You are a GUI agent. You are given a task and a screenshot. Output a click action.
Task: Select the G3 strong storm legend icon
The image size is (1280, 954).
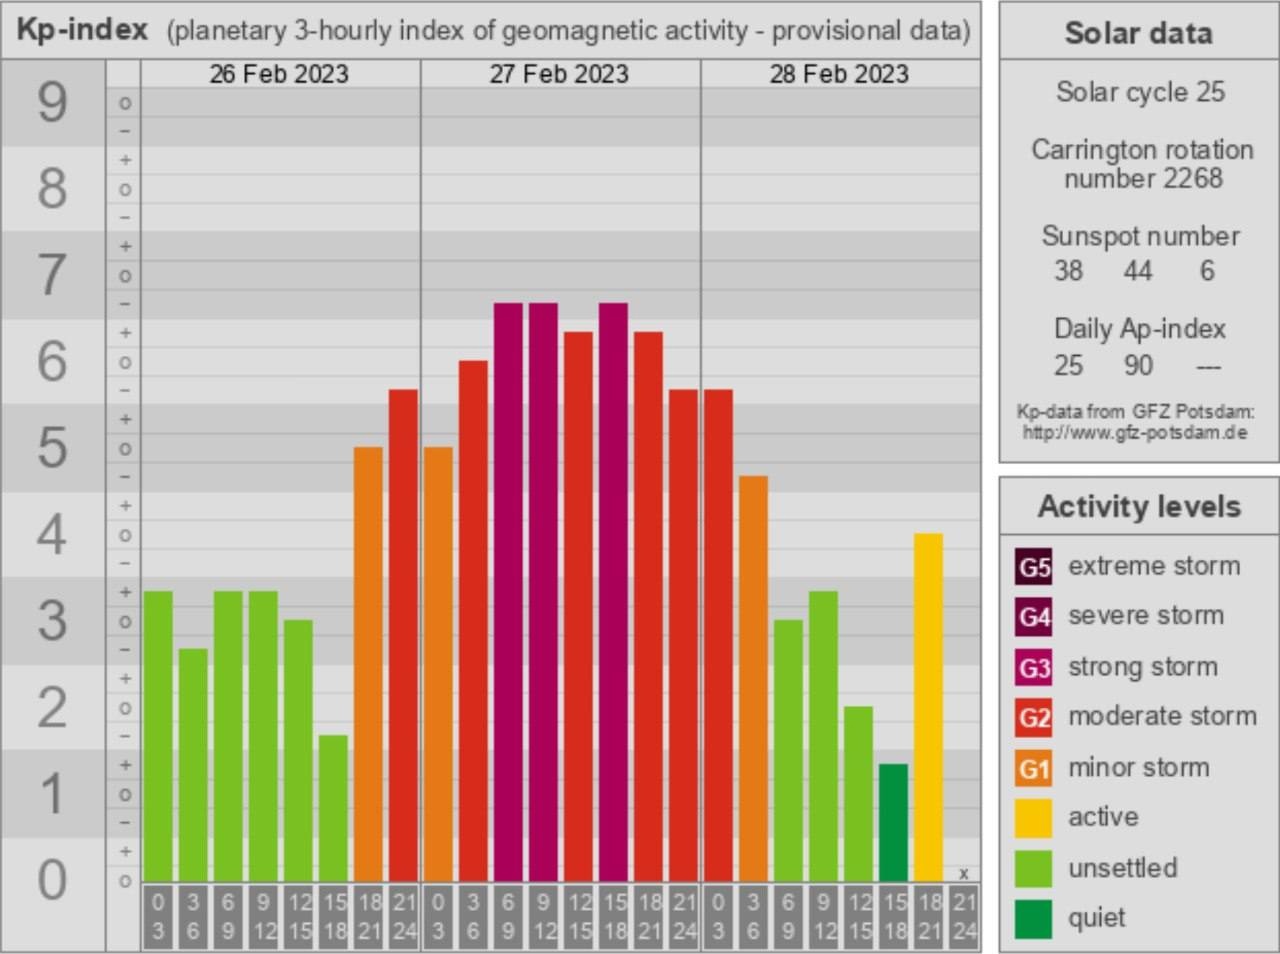(1034, 667)
